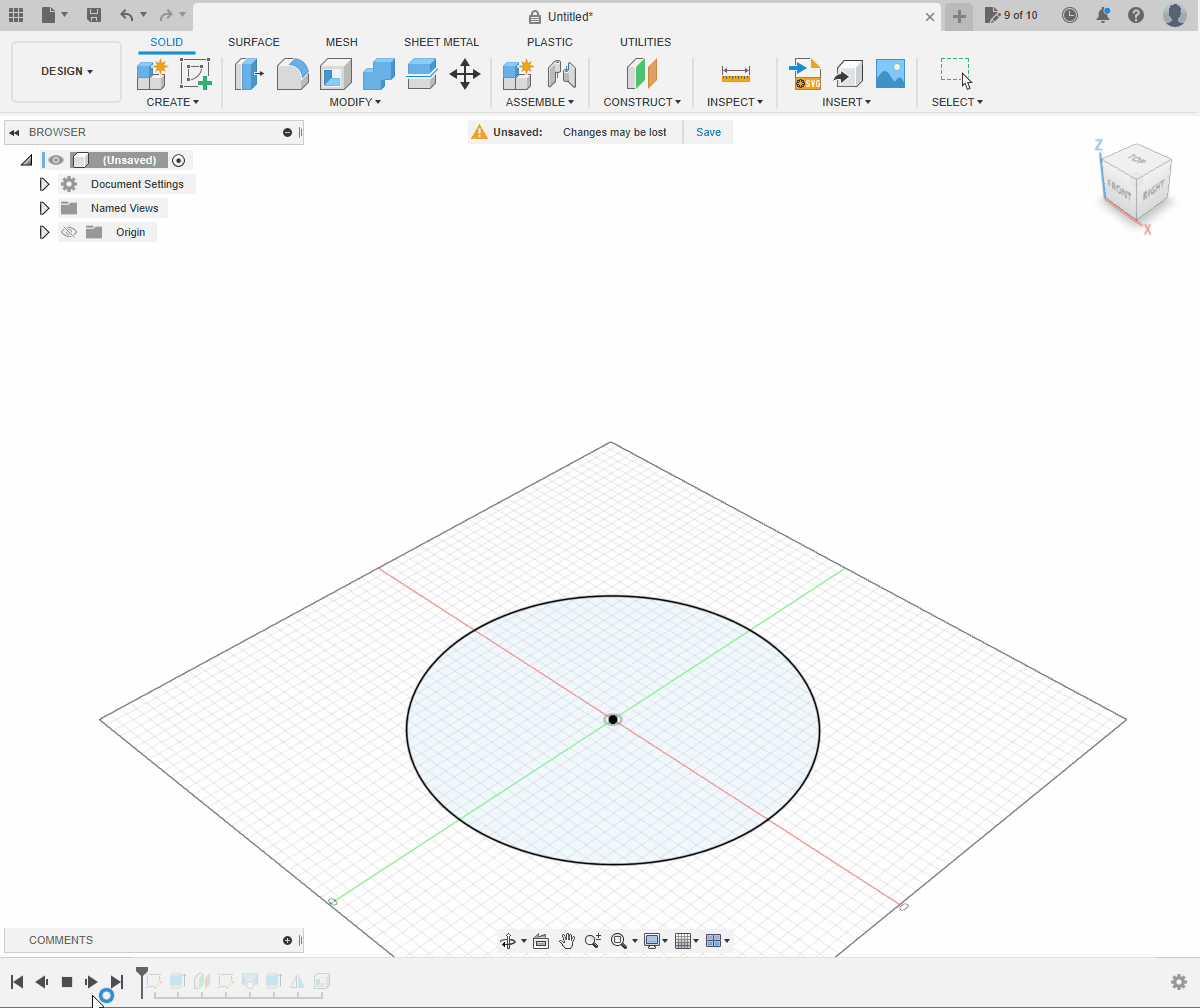Click the Shell tool icon
1200x1008 pixels.
click(336, 74)
